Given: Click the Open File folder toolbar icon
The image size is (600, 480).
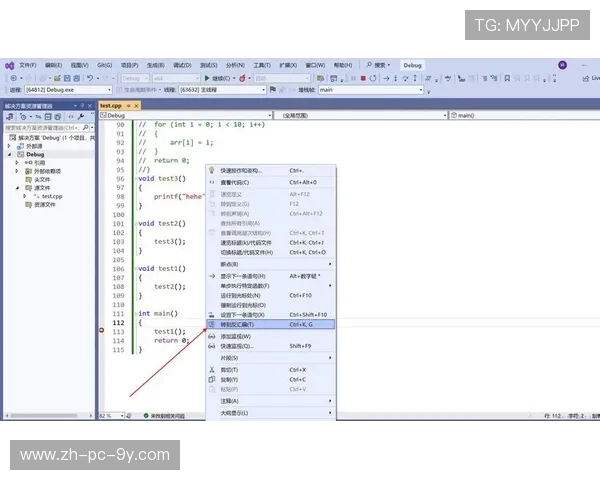Looking at the screenshot, I should 57,78.
